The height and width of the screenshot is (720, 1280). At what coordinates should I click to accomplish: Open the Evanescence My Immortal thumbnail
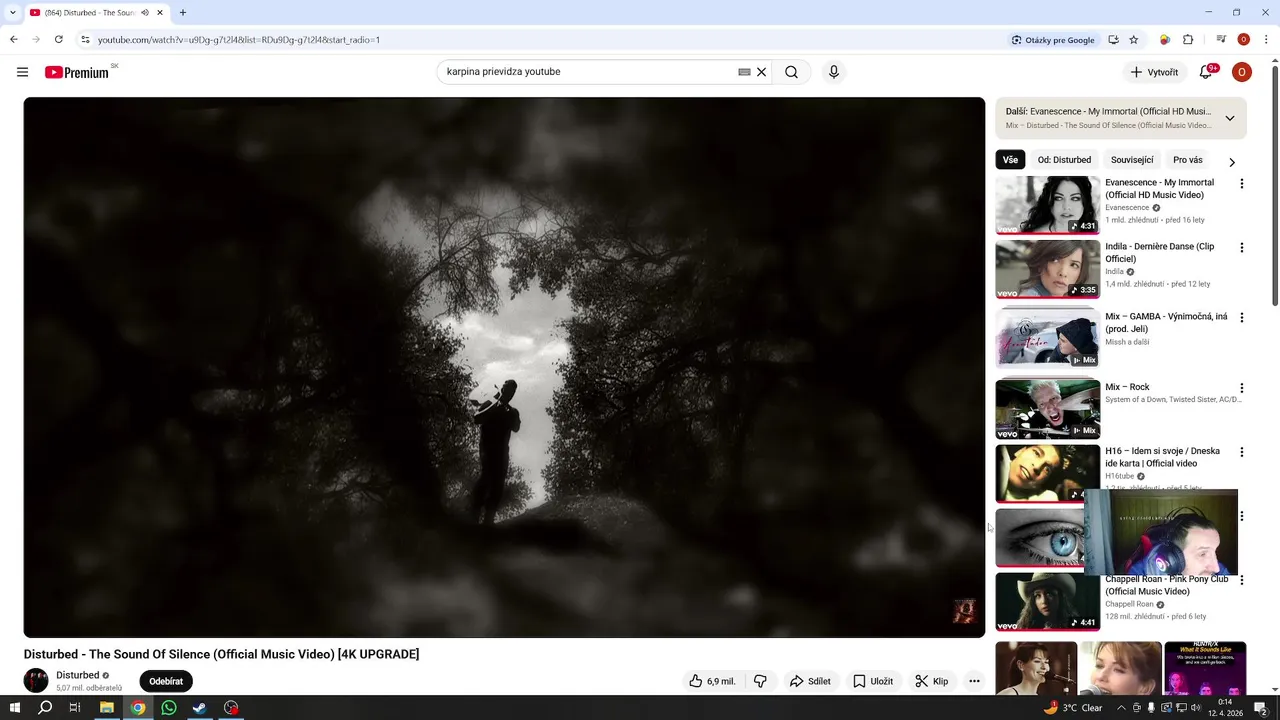point(1047,205)
